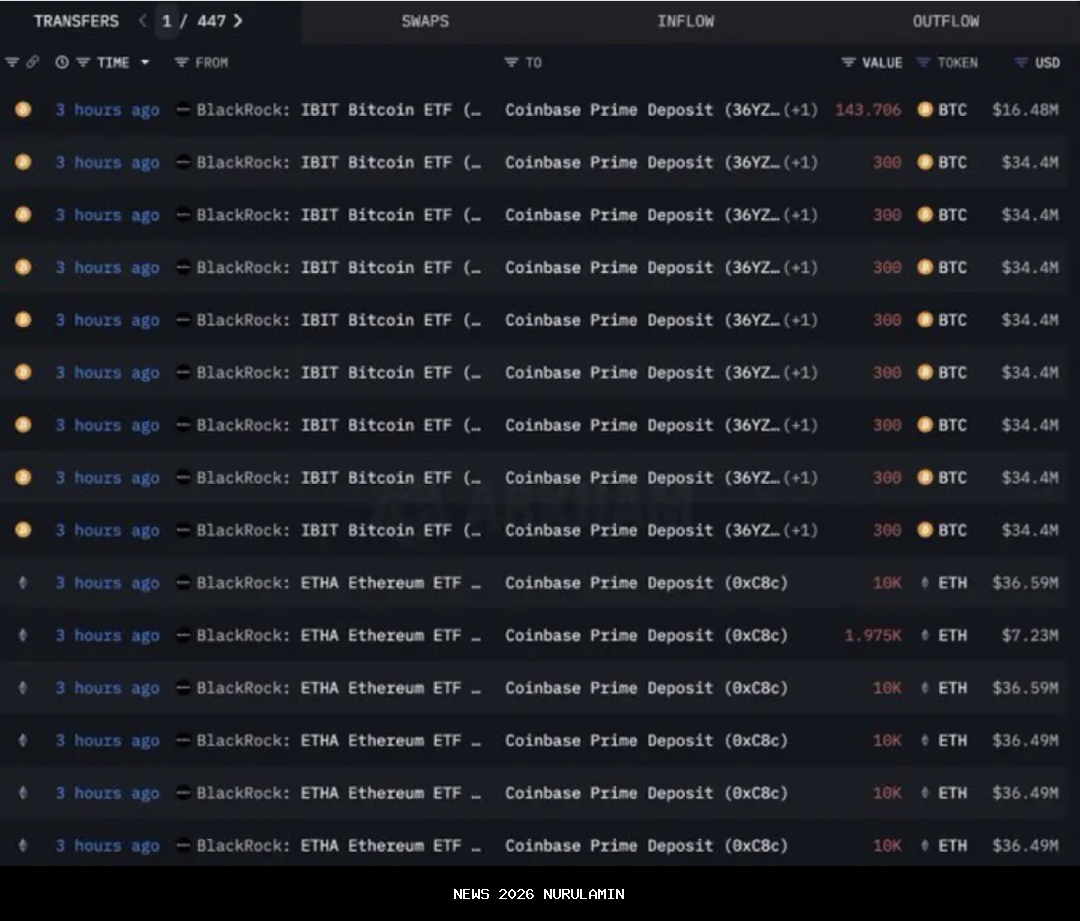Go to next transfers page arrow
Image resolution: width=1080 pixels, height=921 pixels.
pos(238,21)
